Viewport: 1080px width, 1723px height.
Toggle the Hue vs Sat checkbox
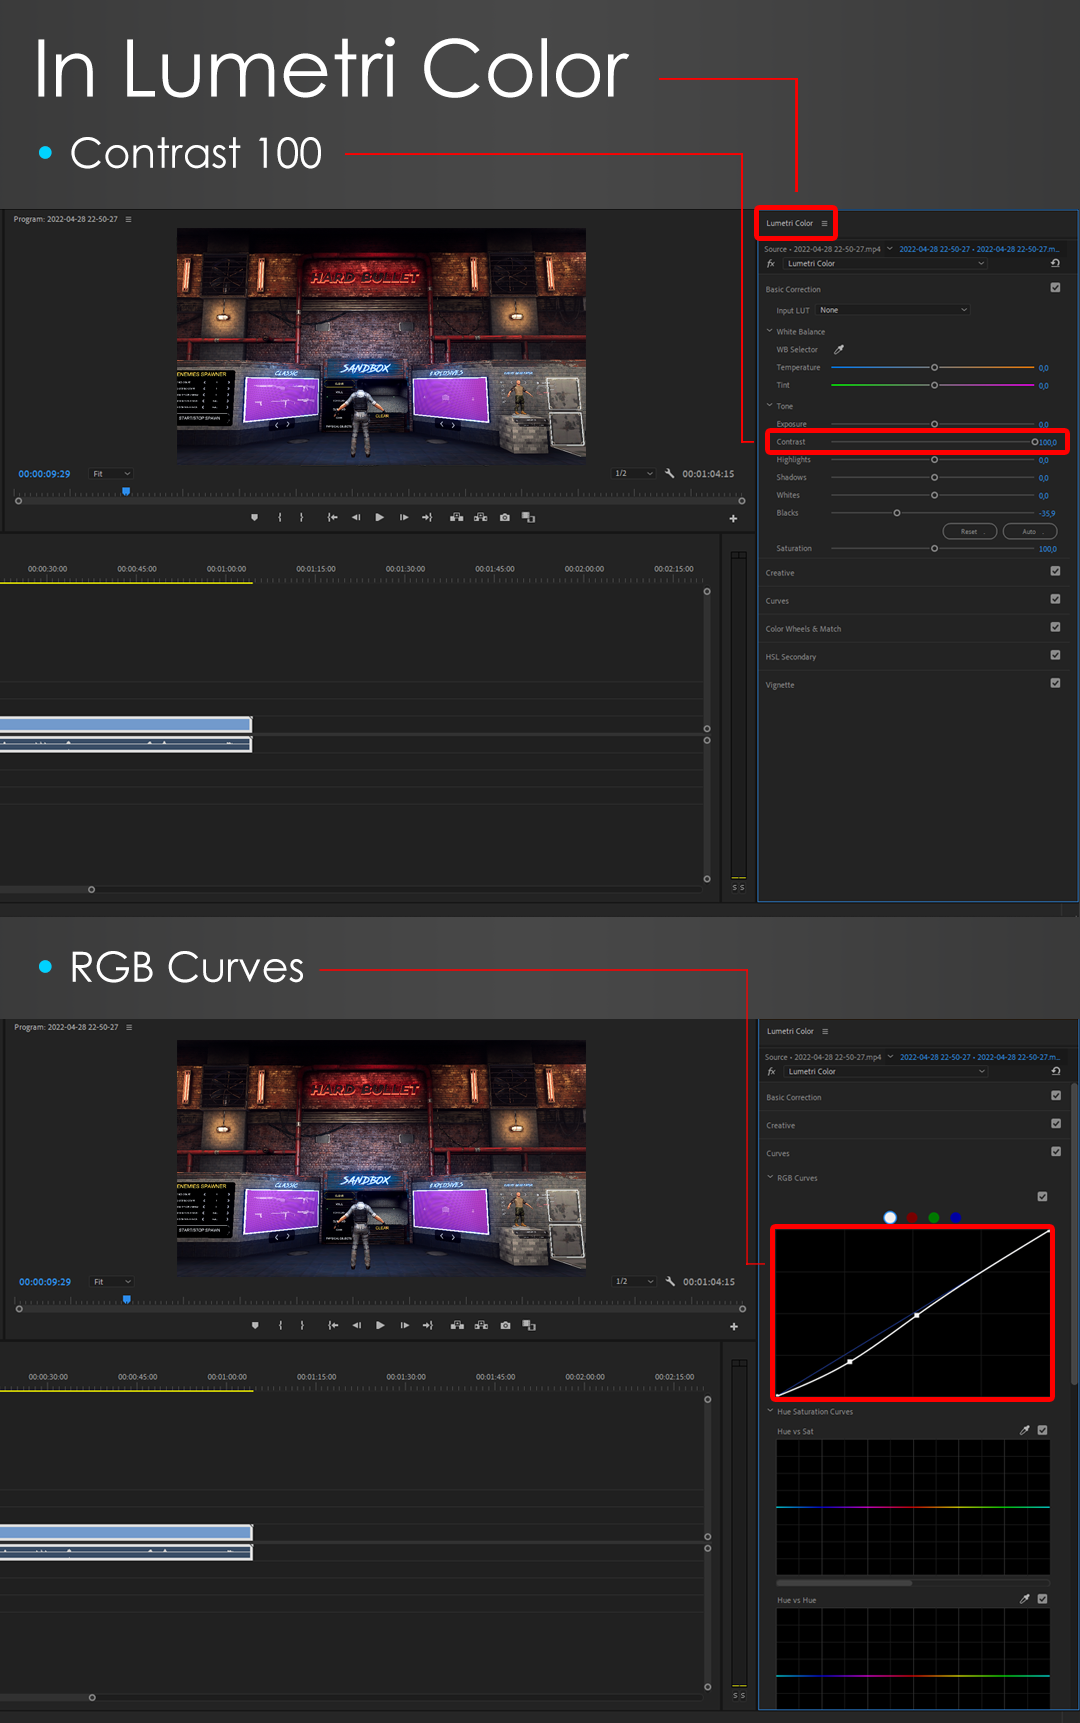1042,1430
